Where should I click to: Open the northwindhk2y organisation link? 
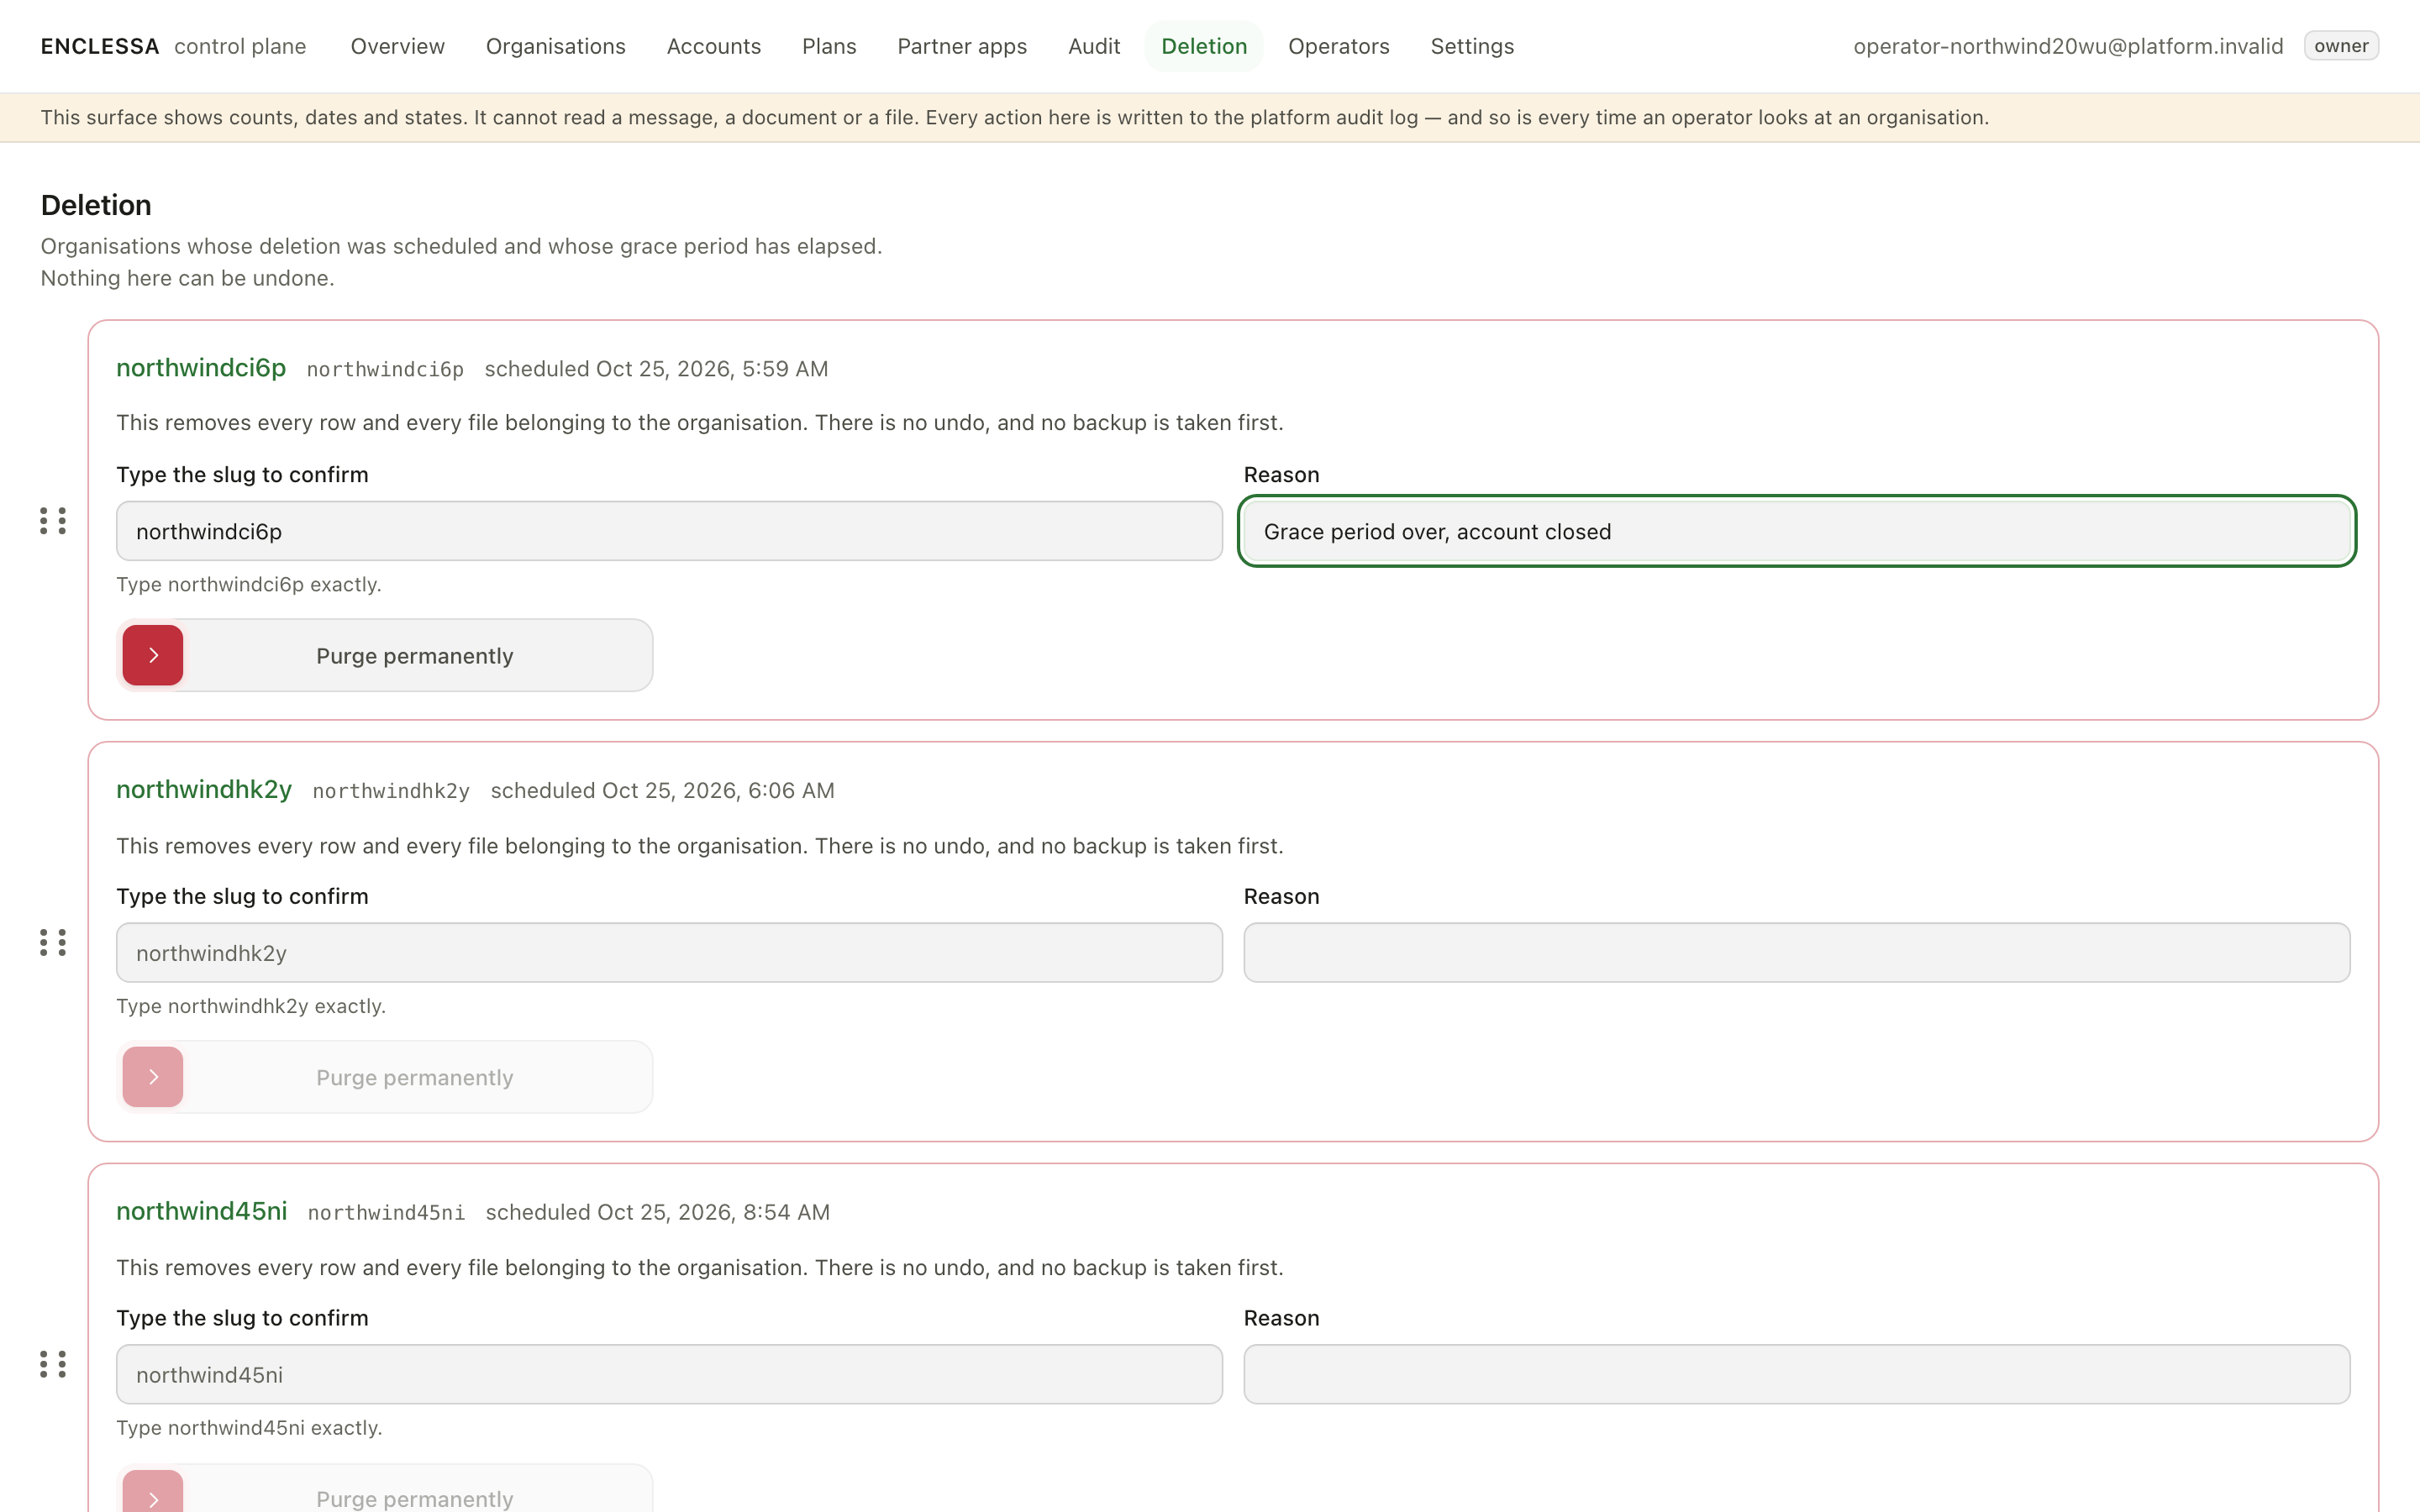click(204, 790)
